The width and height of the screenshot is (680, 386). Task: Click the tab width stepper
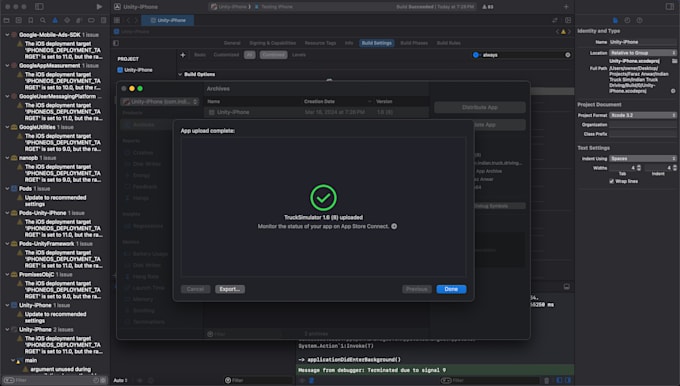(x=638, y=167)
